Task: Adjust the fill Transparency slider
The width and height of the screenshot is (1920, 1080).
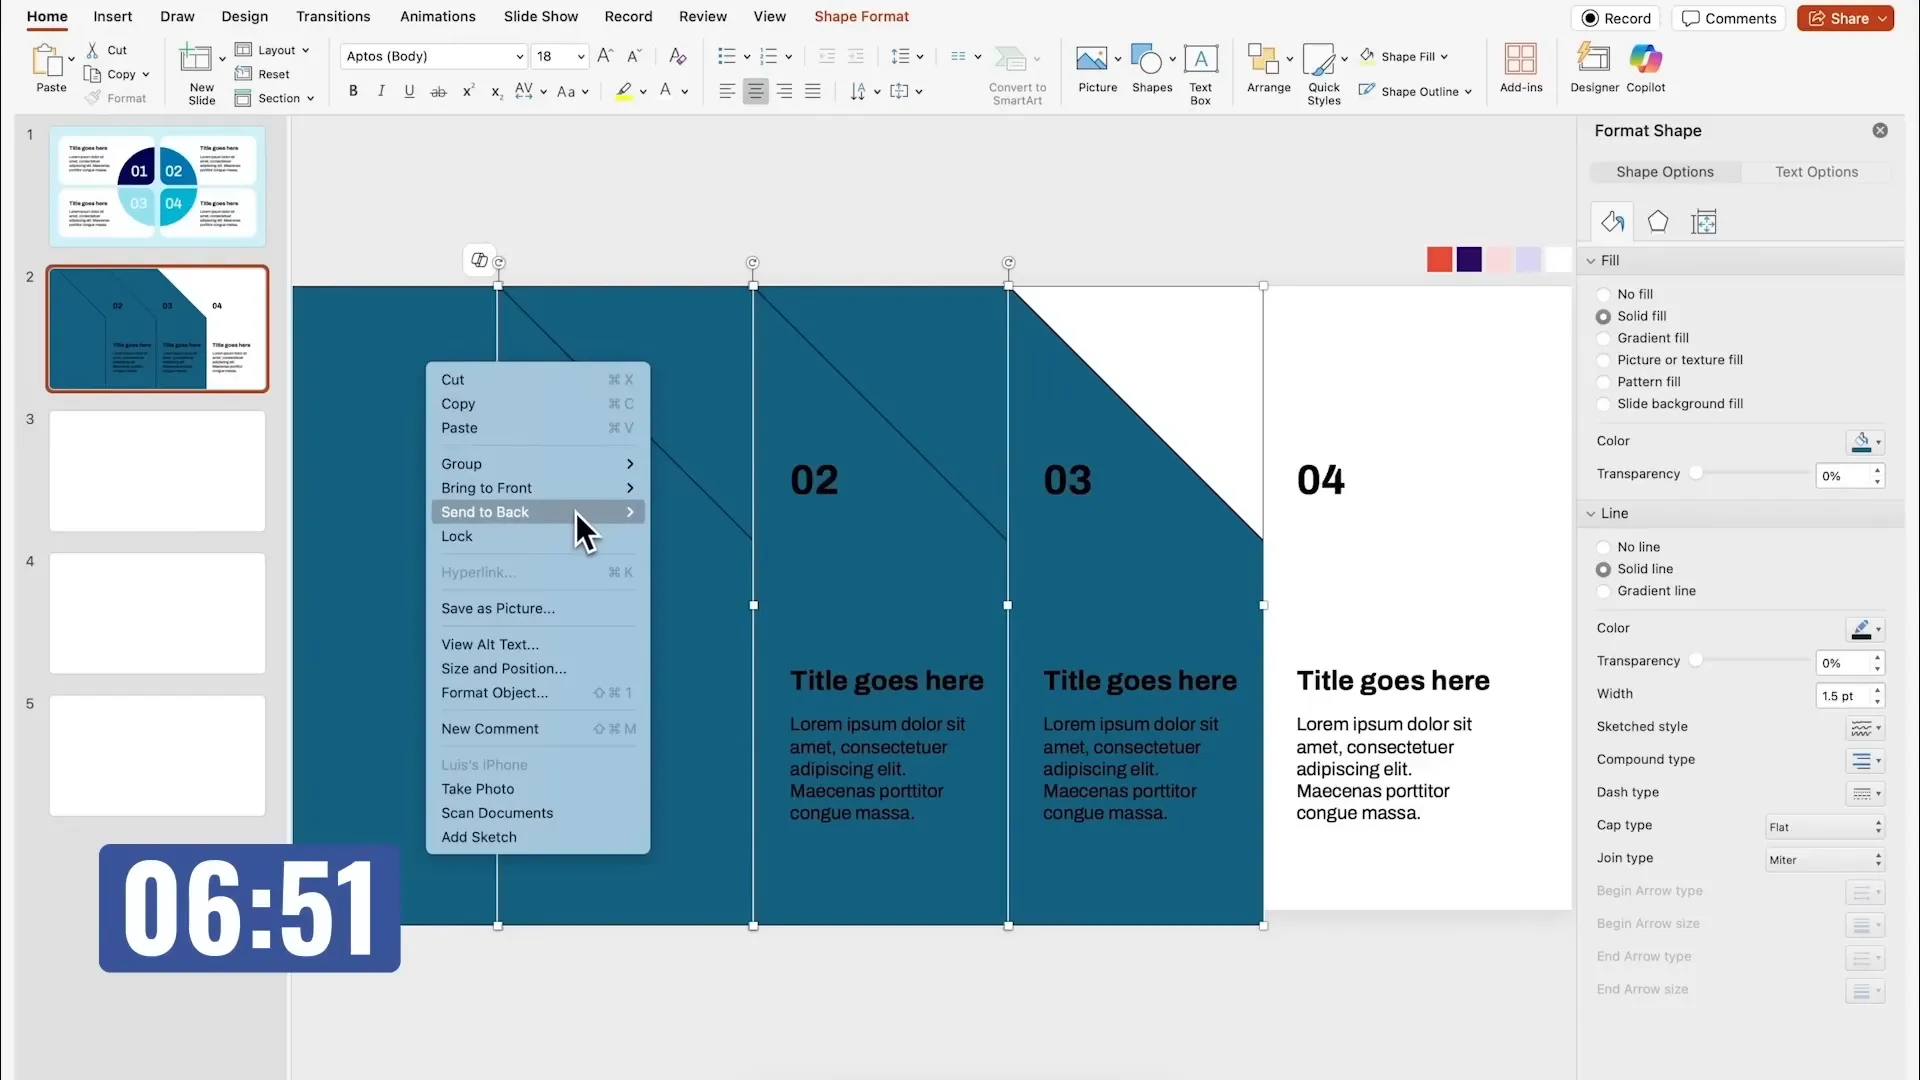Action: tap(1696, 474)
